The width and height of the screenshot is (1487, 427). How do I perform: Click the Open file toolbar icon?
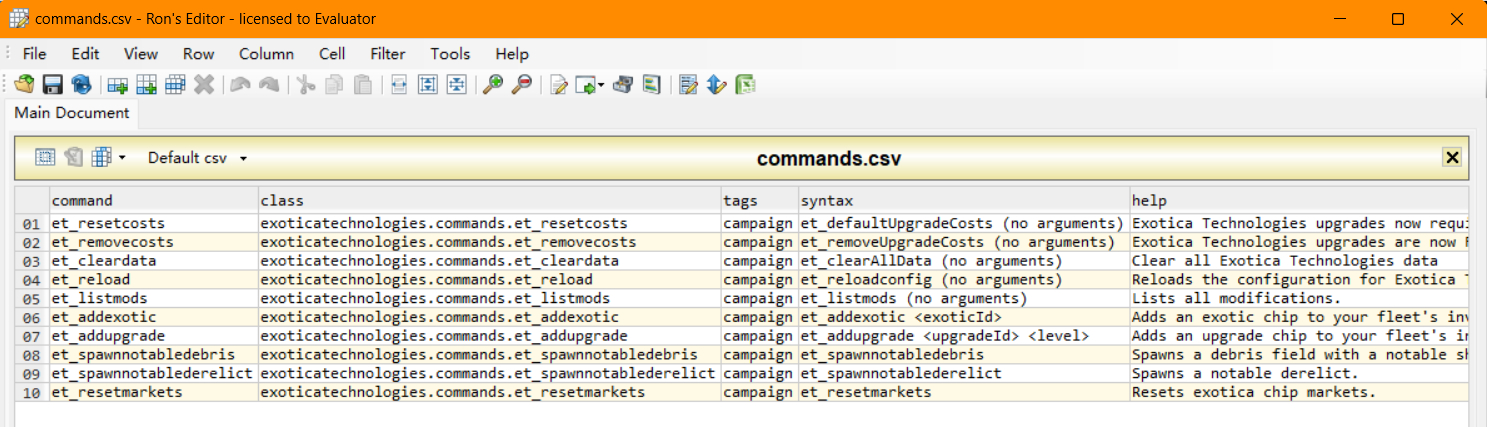coord(24,85)
